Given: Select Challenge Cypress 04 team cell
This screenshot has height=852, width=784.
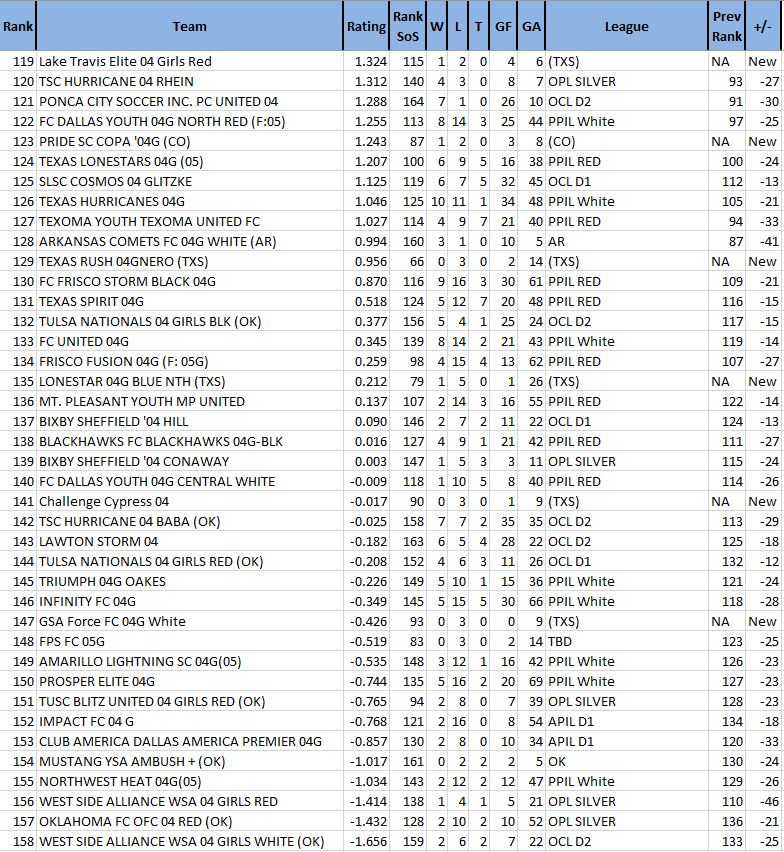Looking at the screenshot, I should coord(190,502).
